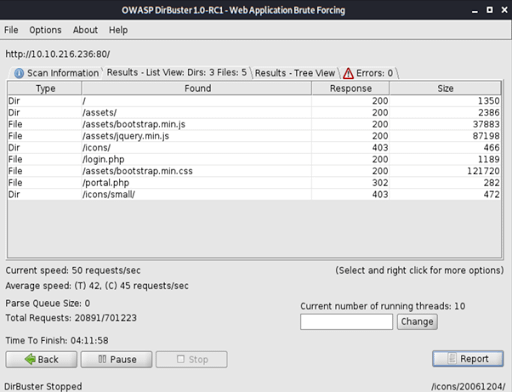Click the 403 response cell for /icons/ row

coord(350,148)
